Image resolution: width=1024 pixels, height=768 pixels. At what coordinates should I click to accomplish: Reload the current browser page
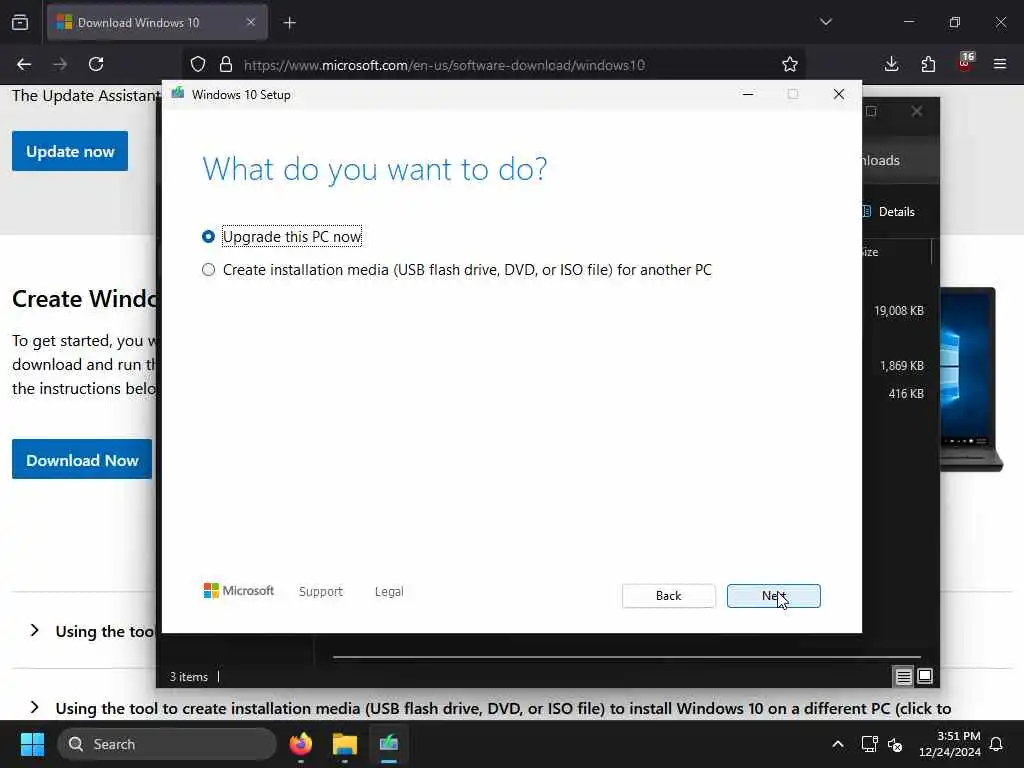pos(96,64)
